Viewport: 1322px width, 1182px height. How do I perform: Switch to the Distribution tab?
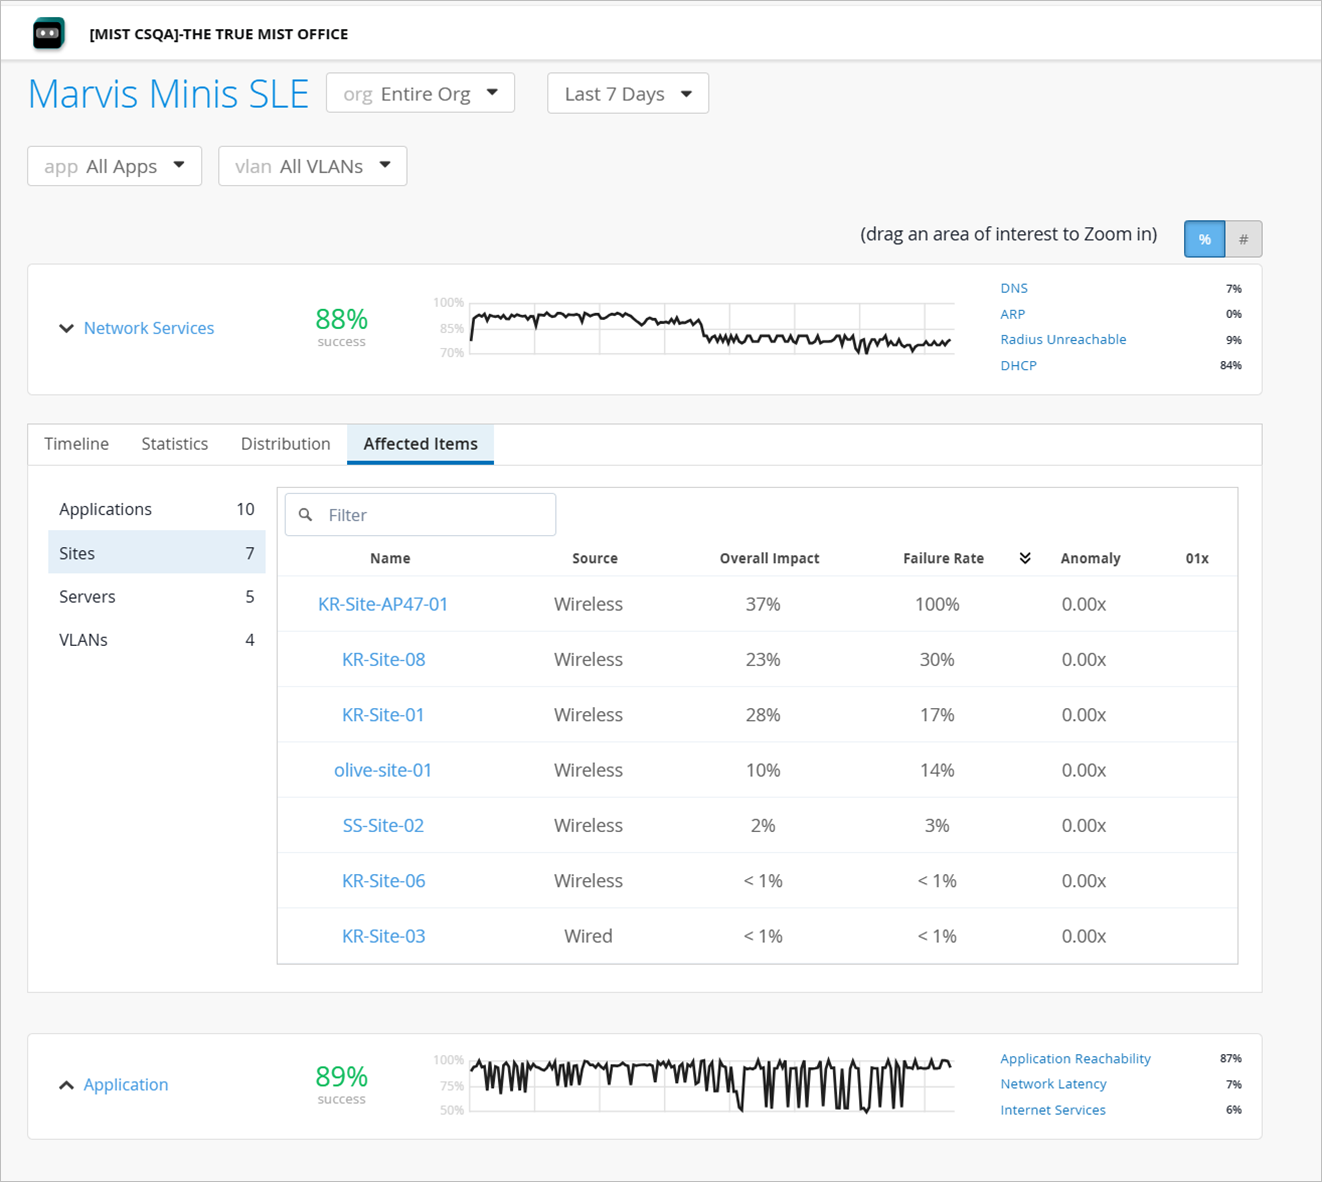pos(286,444)
